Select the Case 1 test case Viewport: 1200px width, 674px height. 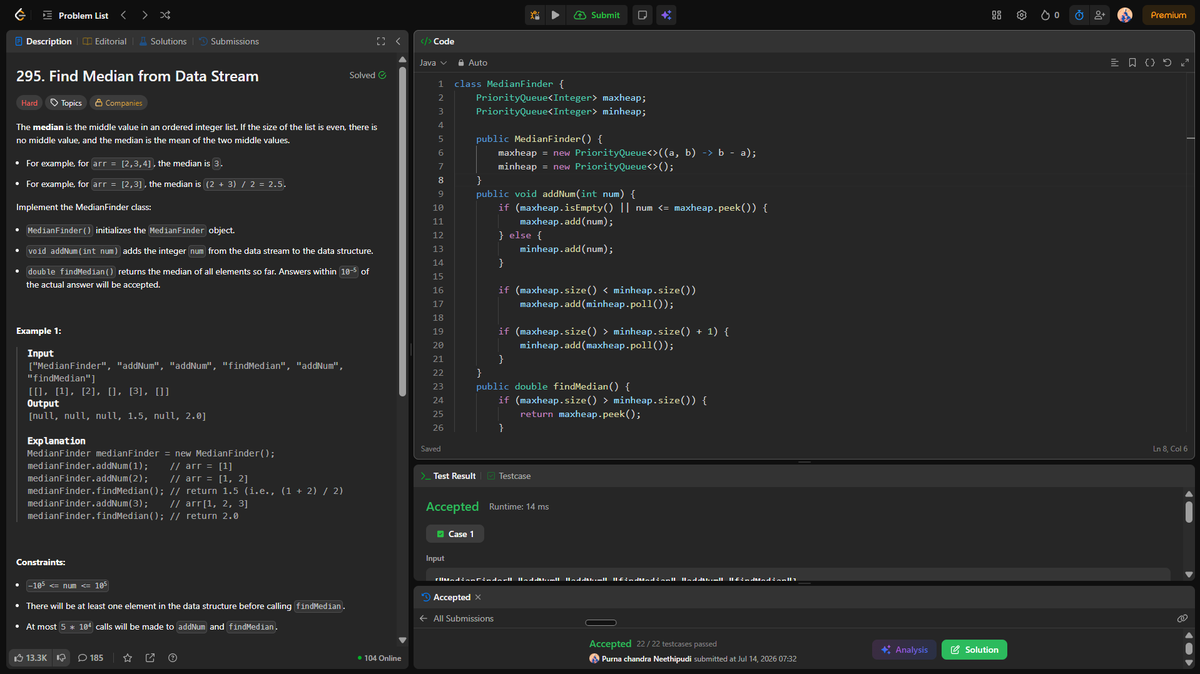pyautogui.click(x=455, y=534)
